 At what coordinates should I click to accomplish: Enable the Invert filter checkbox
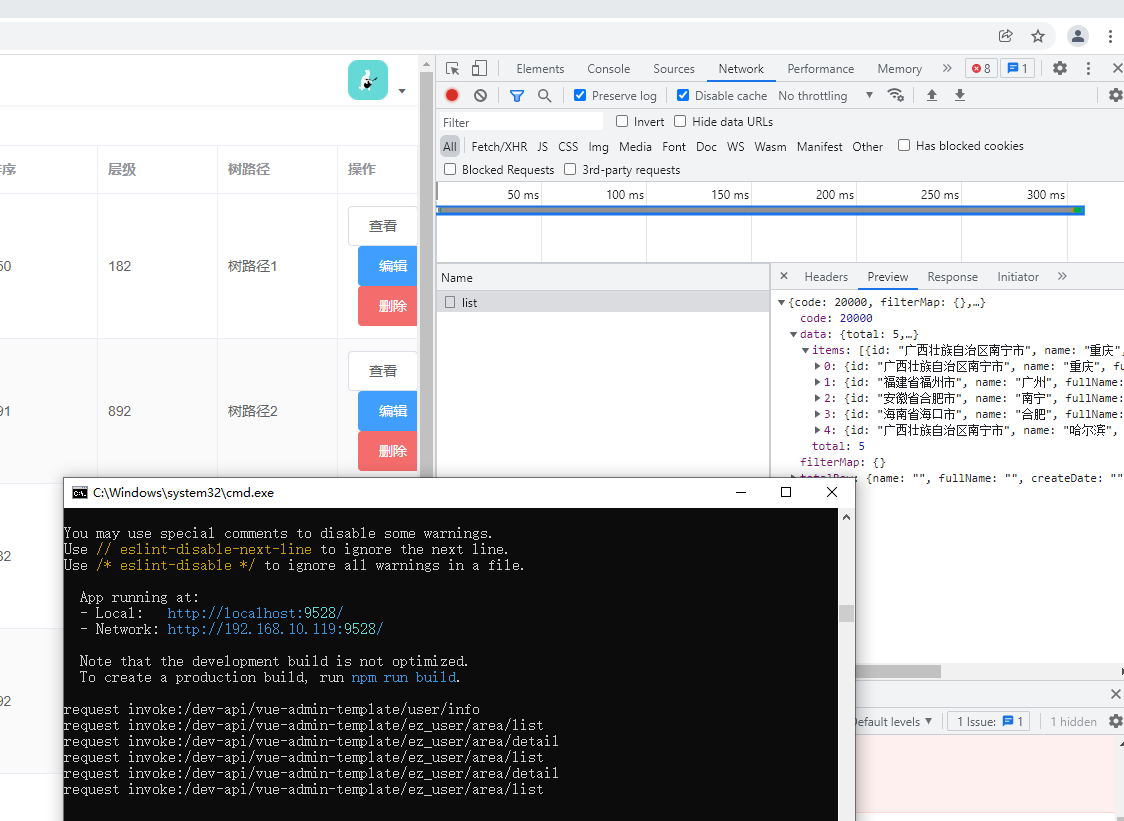[x=621, y=121]
